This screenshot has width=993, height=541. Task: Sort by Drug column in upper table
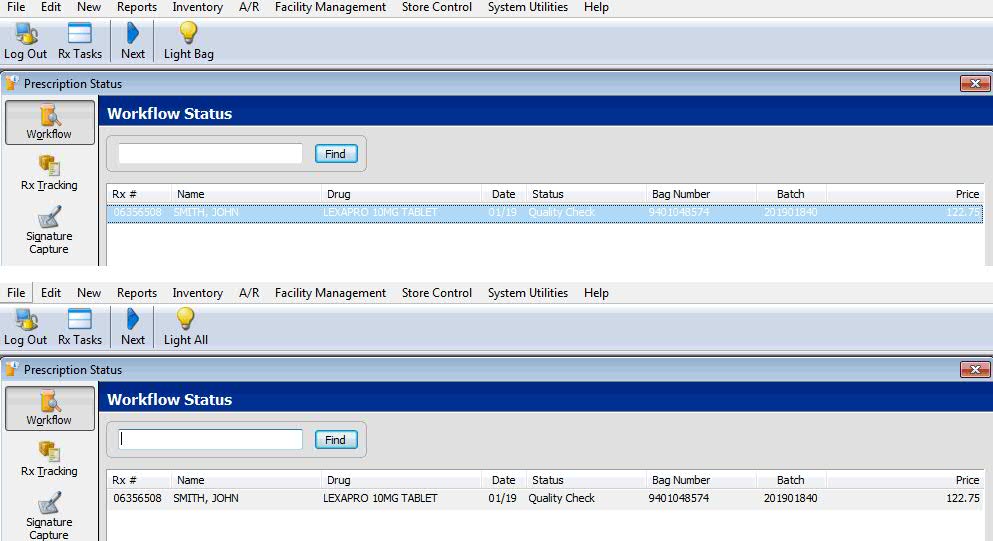point(402,194)
